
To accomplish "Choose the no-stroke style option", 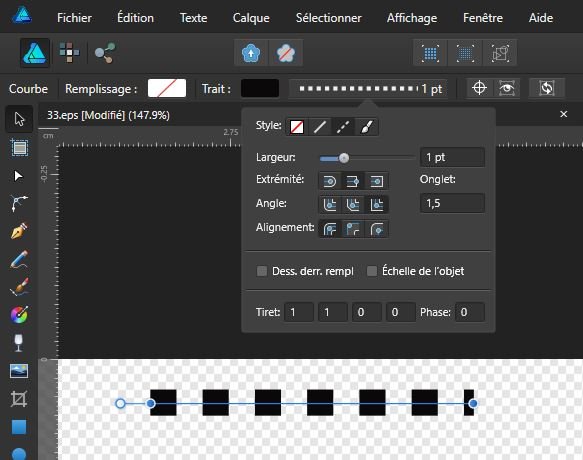I will [x=297, y=127].
